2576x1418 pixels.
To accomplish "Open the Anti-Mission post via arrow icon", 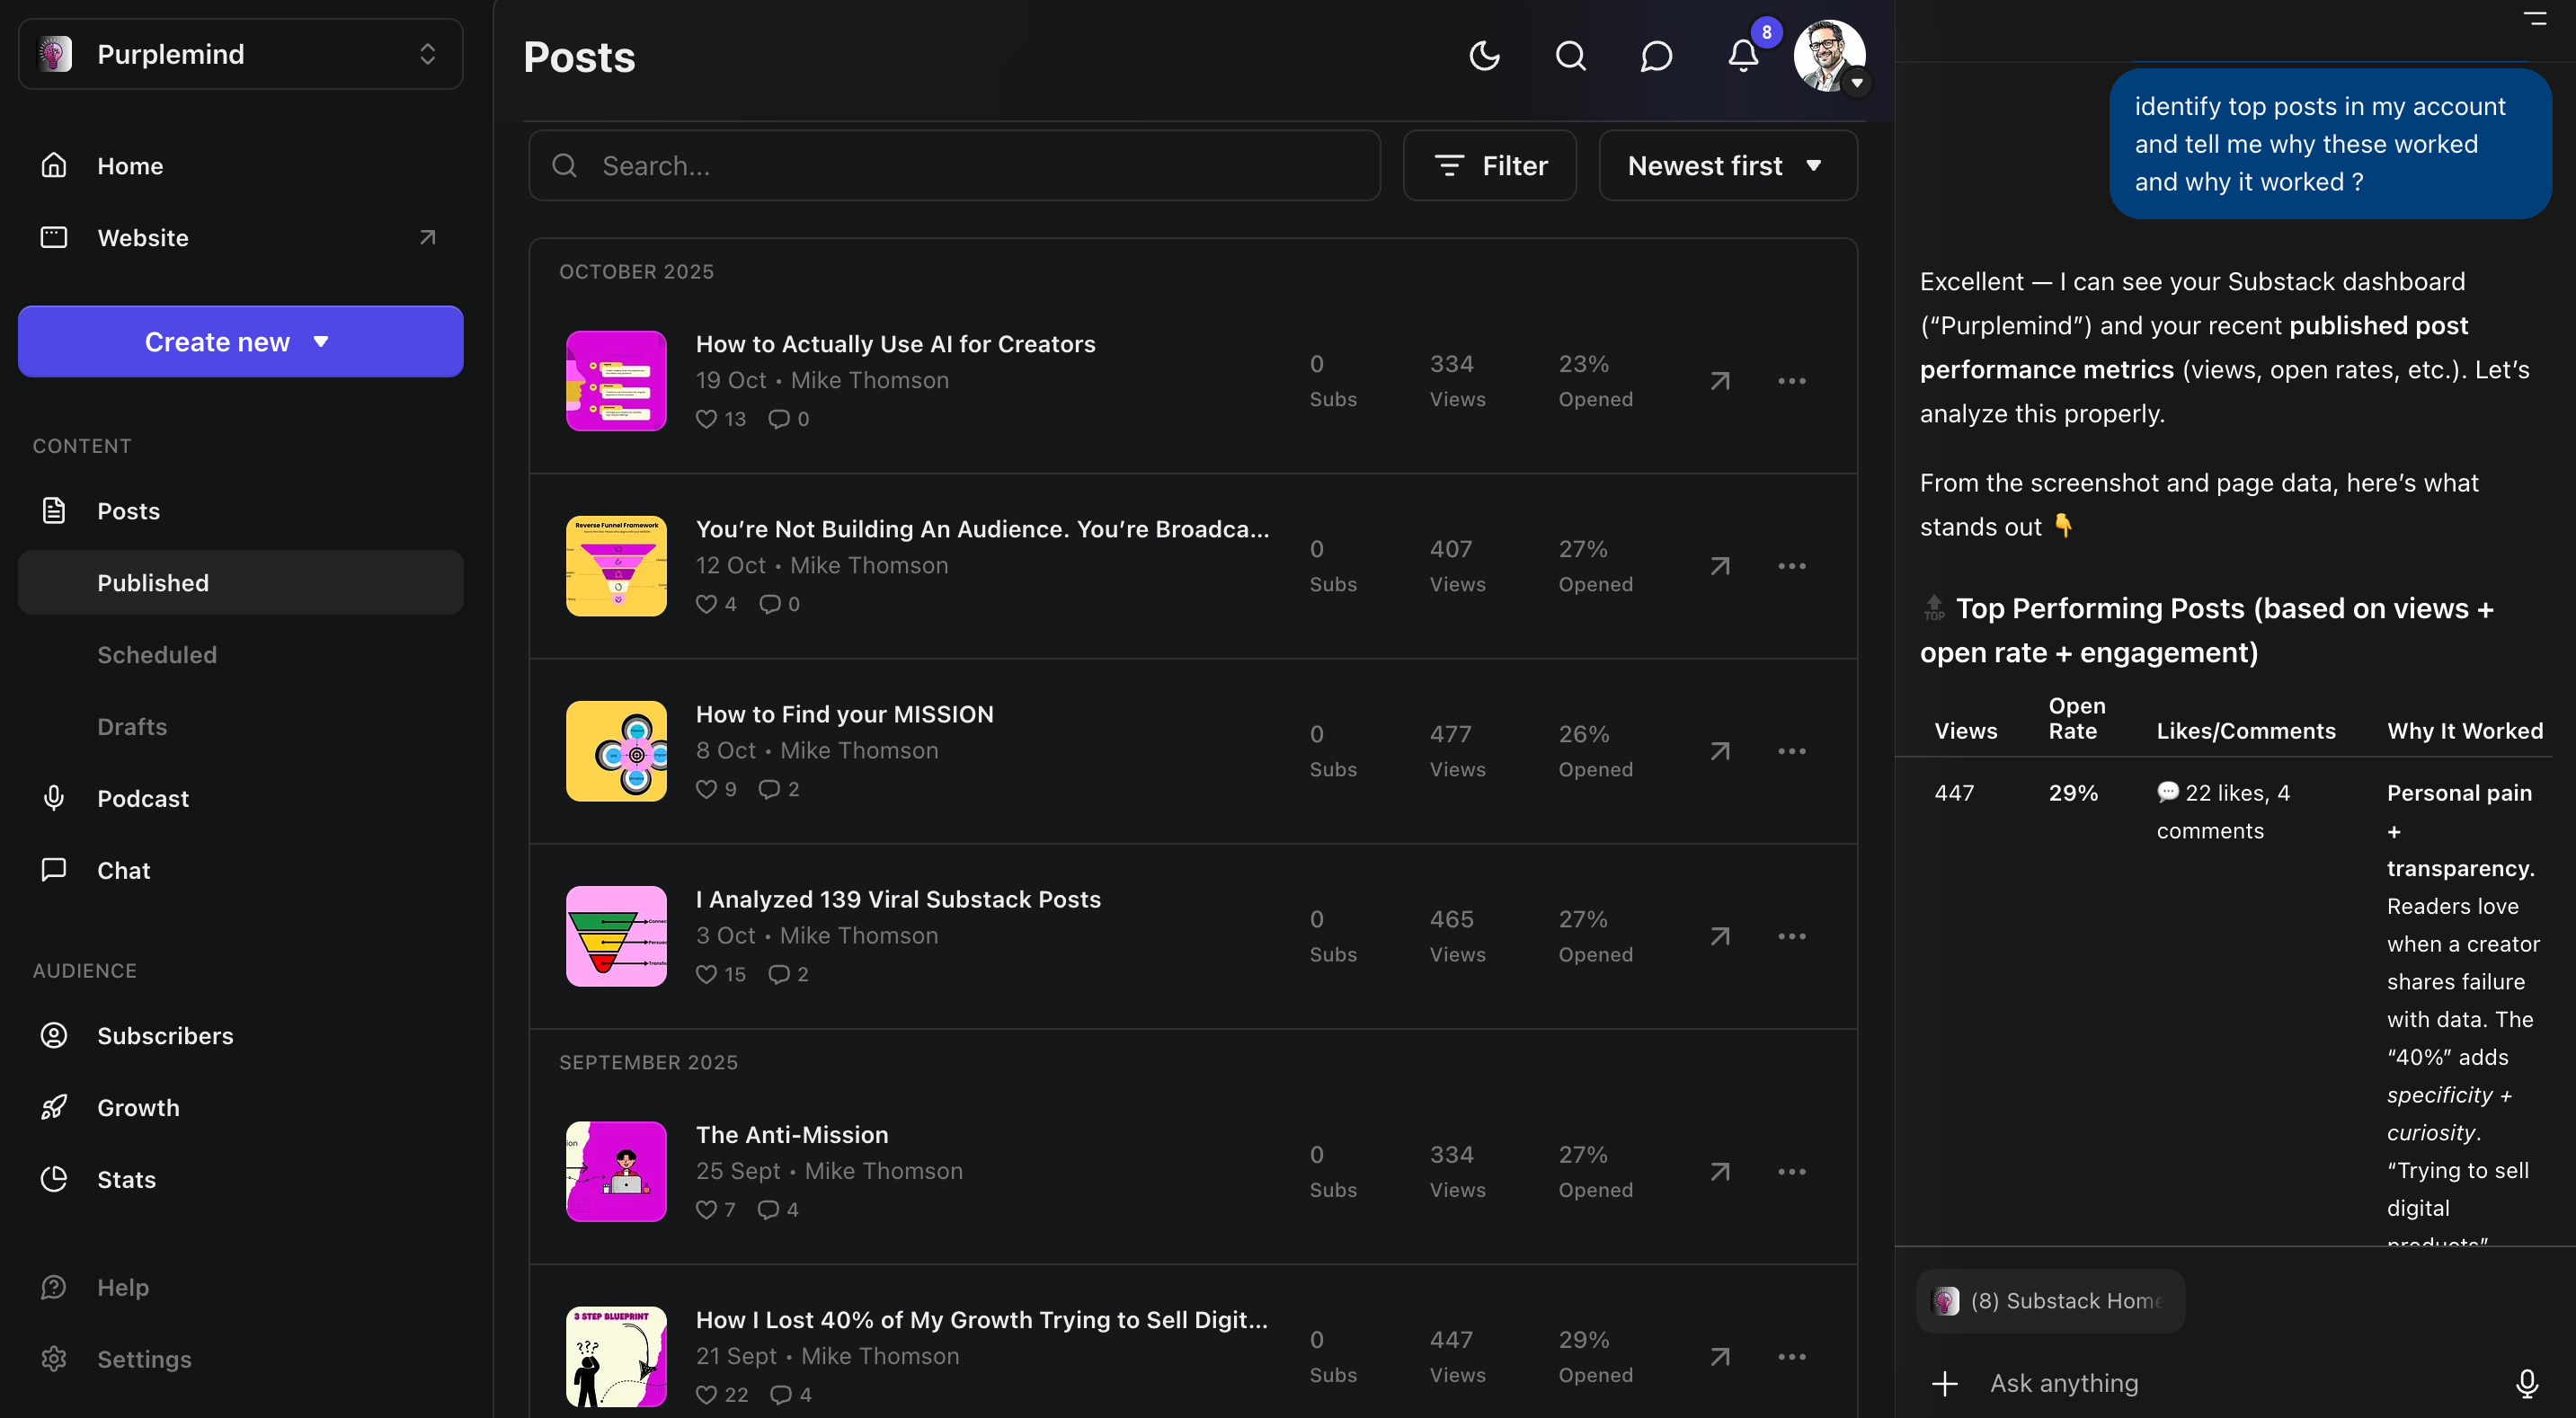I will [x=1719, y=1171].
